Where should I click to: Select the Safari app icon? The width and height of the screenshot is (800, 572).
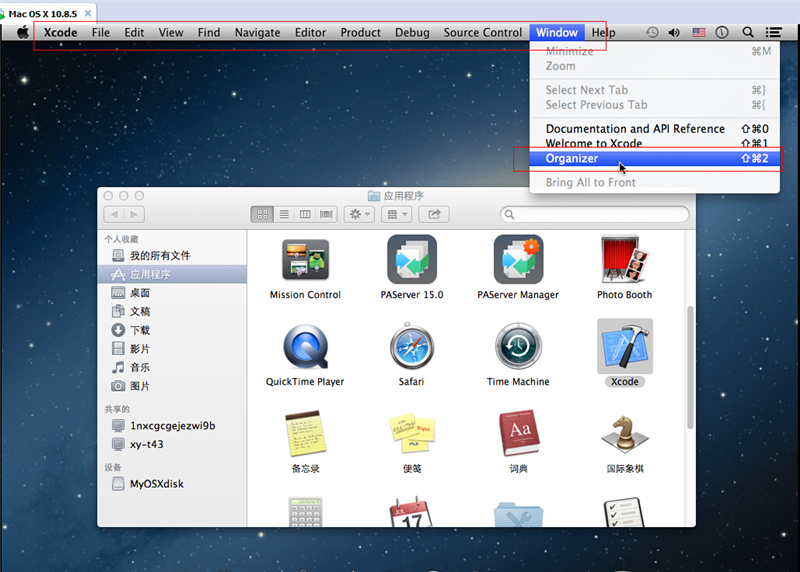click(412, 346)
